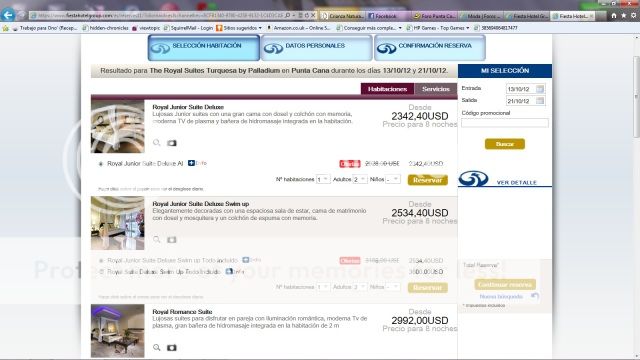The height and width of the screenshot is (360, 640).
Task: Open Salida calendar date picker icon
Action: [540, 100]
